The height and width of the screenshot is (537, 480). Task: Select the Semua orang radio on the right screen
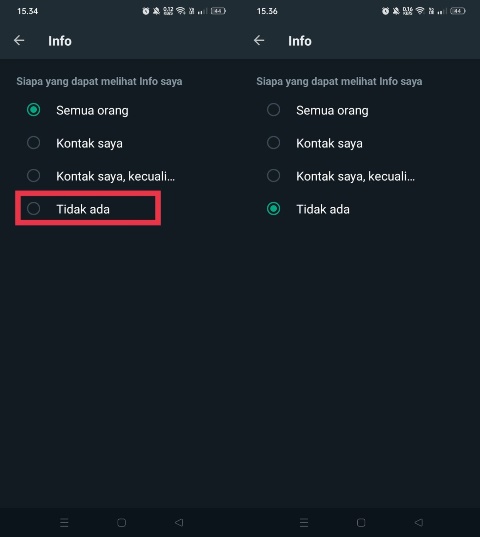tap(274, 110)
